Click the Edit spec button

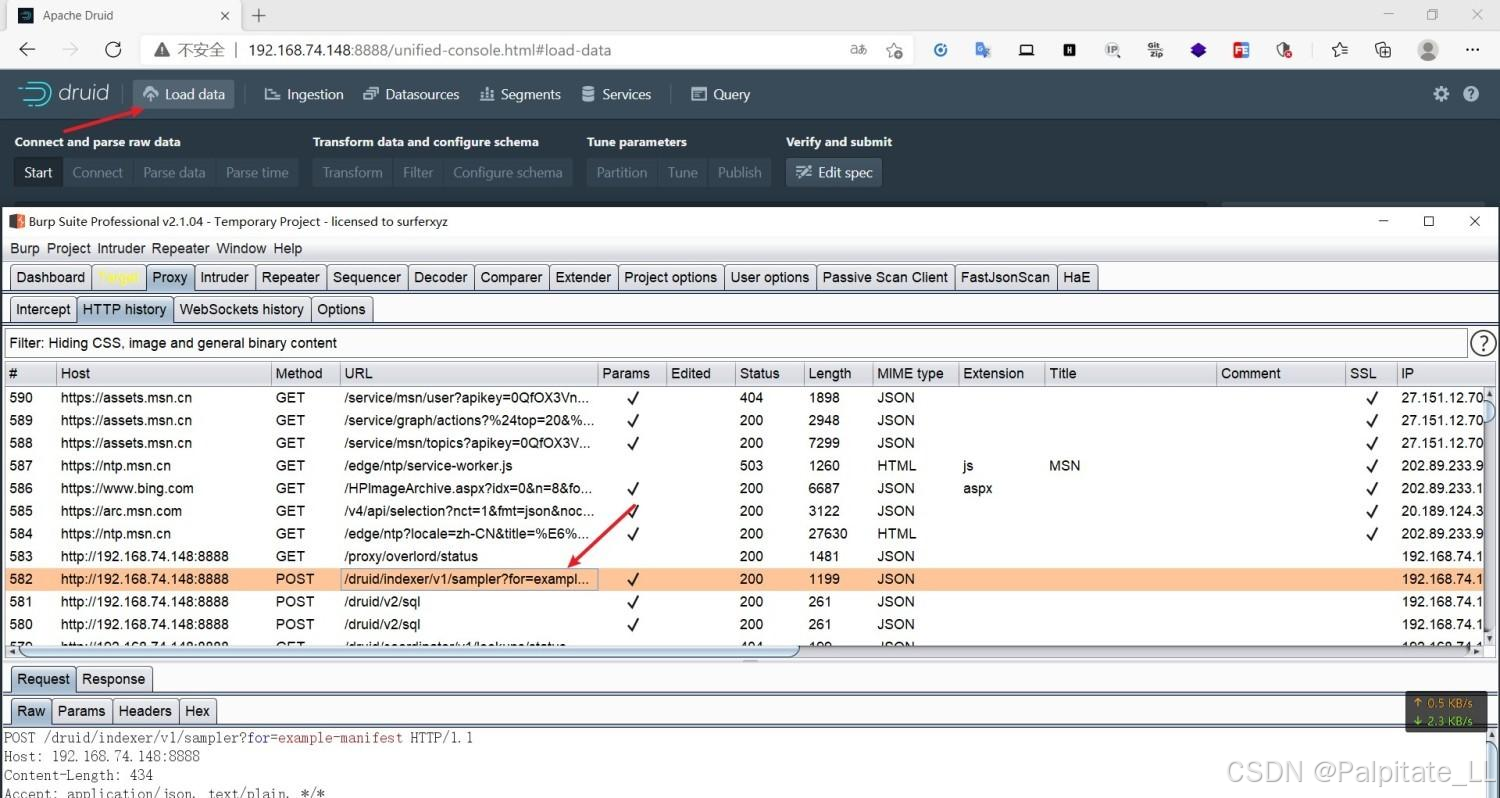pos(833,172)
